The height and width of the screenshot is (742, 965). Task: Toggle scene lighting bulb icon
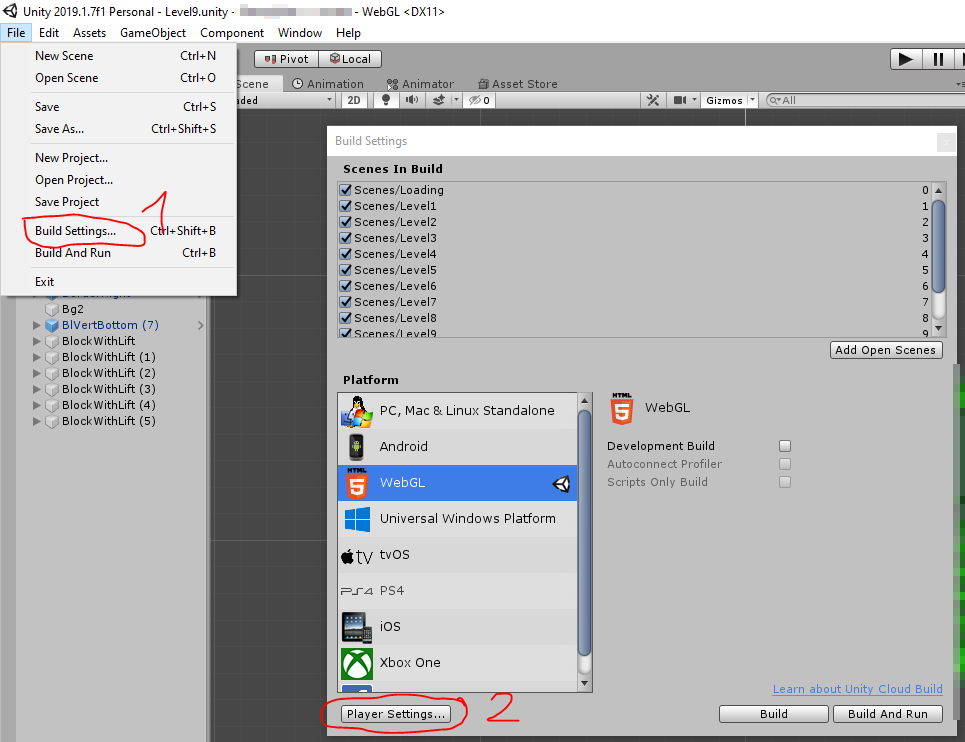[x=386, y=100]
